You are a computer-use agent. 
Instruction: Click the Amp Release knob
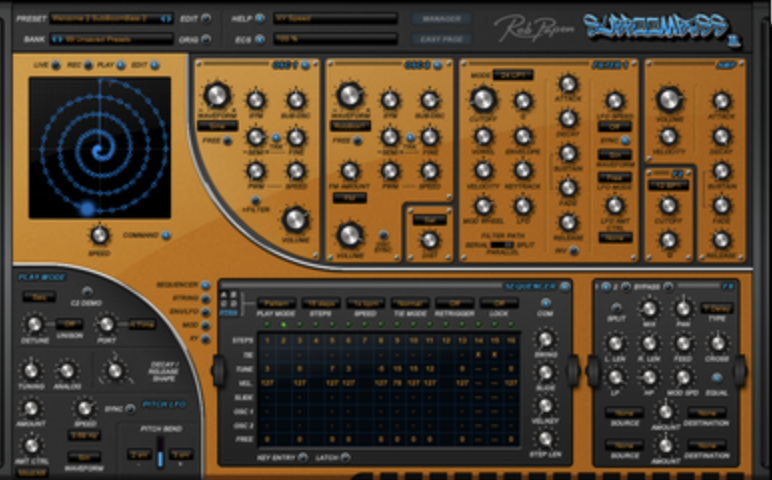721,240
